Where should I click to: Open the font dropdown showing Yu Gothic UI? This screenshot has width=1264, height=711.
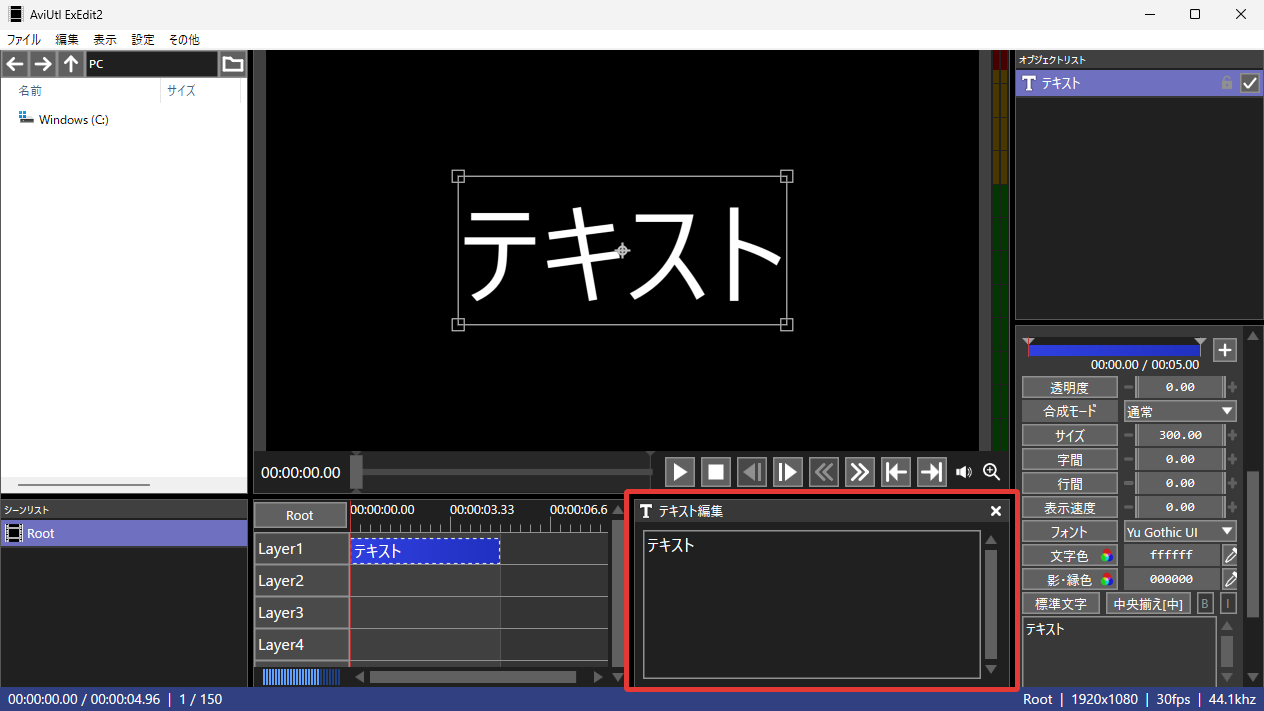click(x=1180, y=532)
